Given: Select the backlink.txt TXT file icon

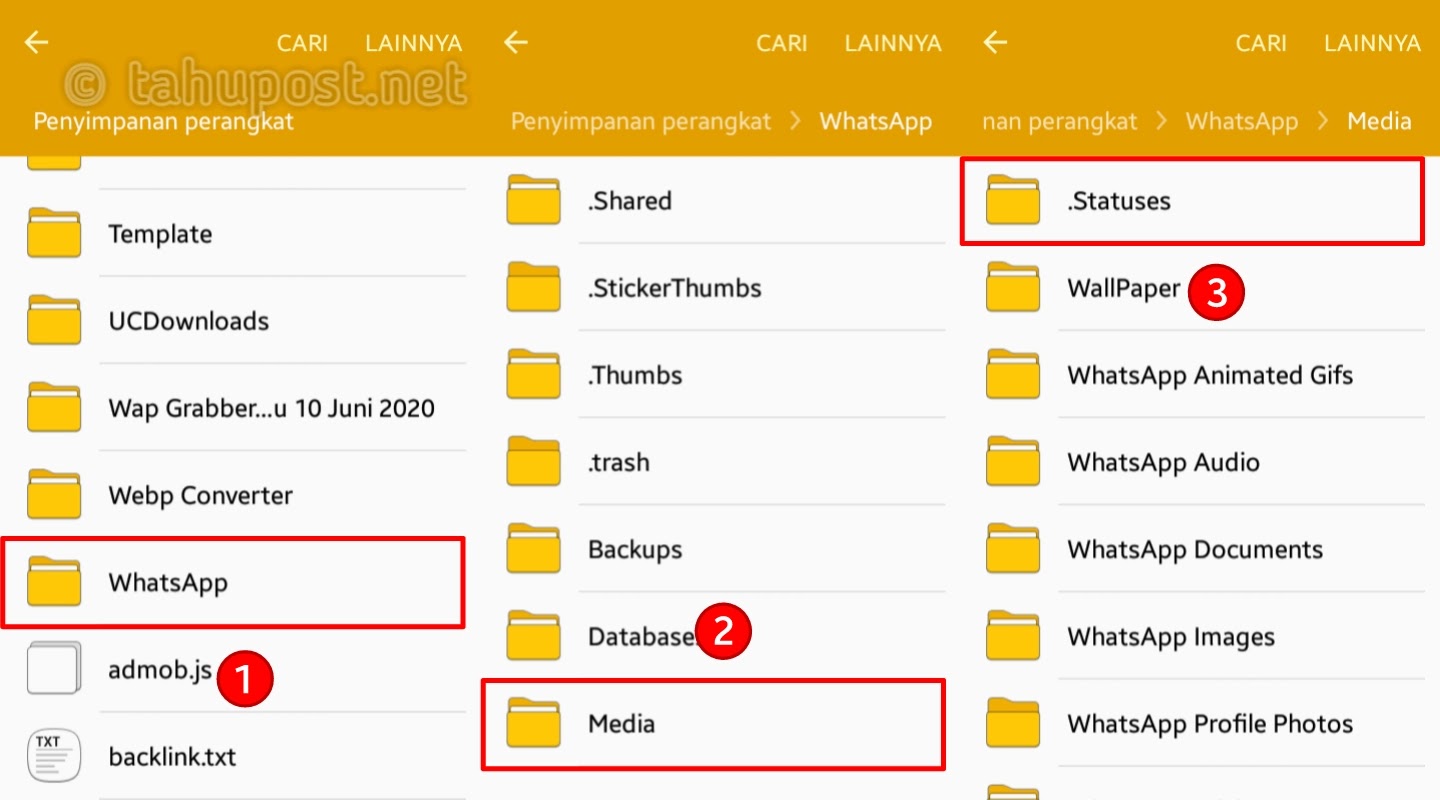Looking at the screenshot, I should [x=54, y=756].
